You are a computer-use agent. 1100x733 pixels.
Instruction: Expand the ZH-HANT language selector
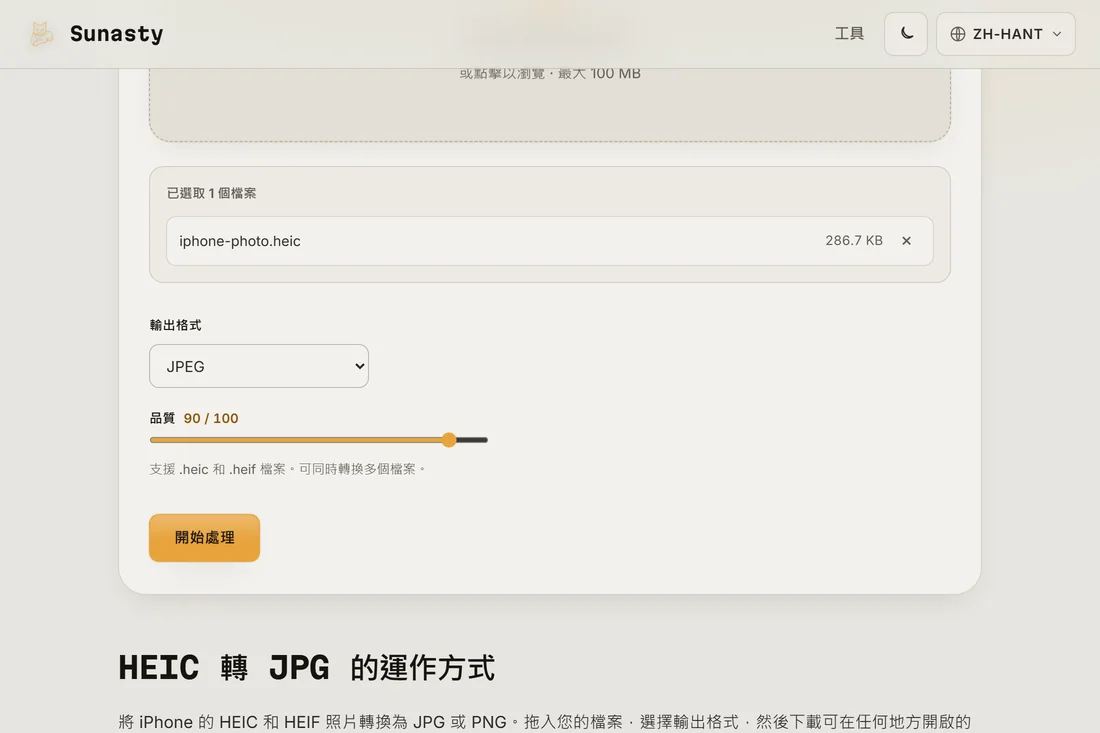[1005, 34]
